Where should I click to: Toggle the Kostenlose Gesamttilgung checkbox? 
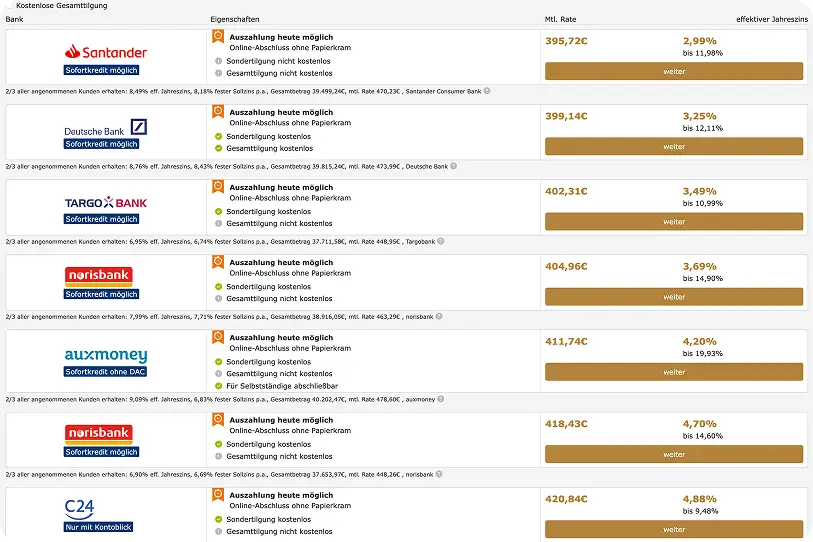(10, 5)
